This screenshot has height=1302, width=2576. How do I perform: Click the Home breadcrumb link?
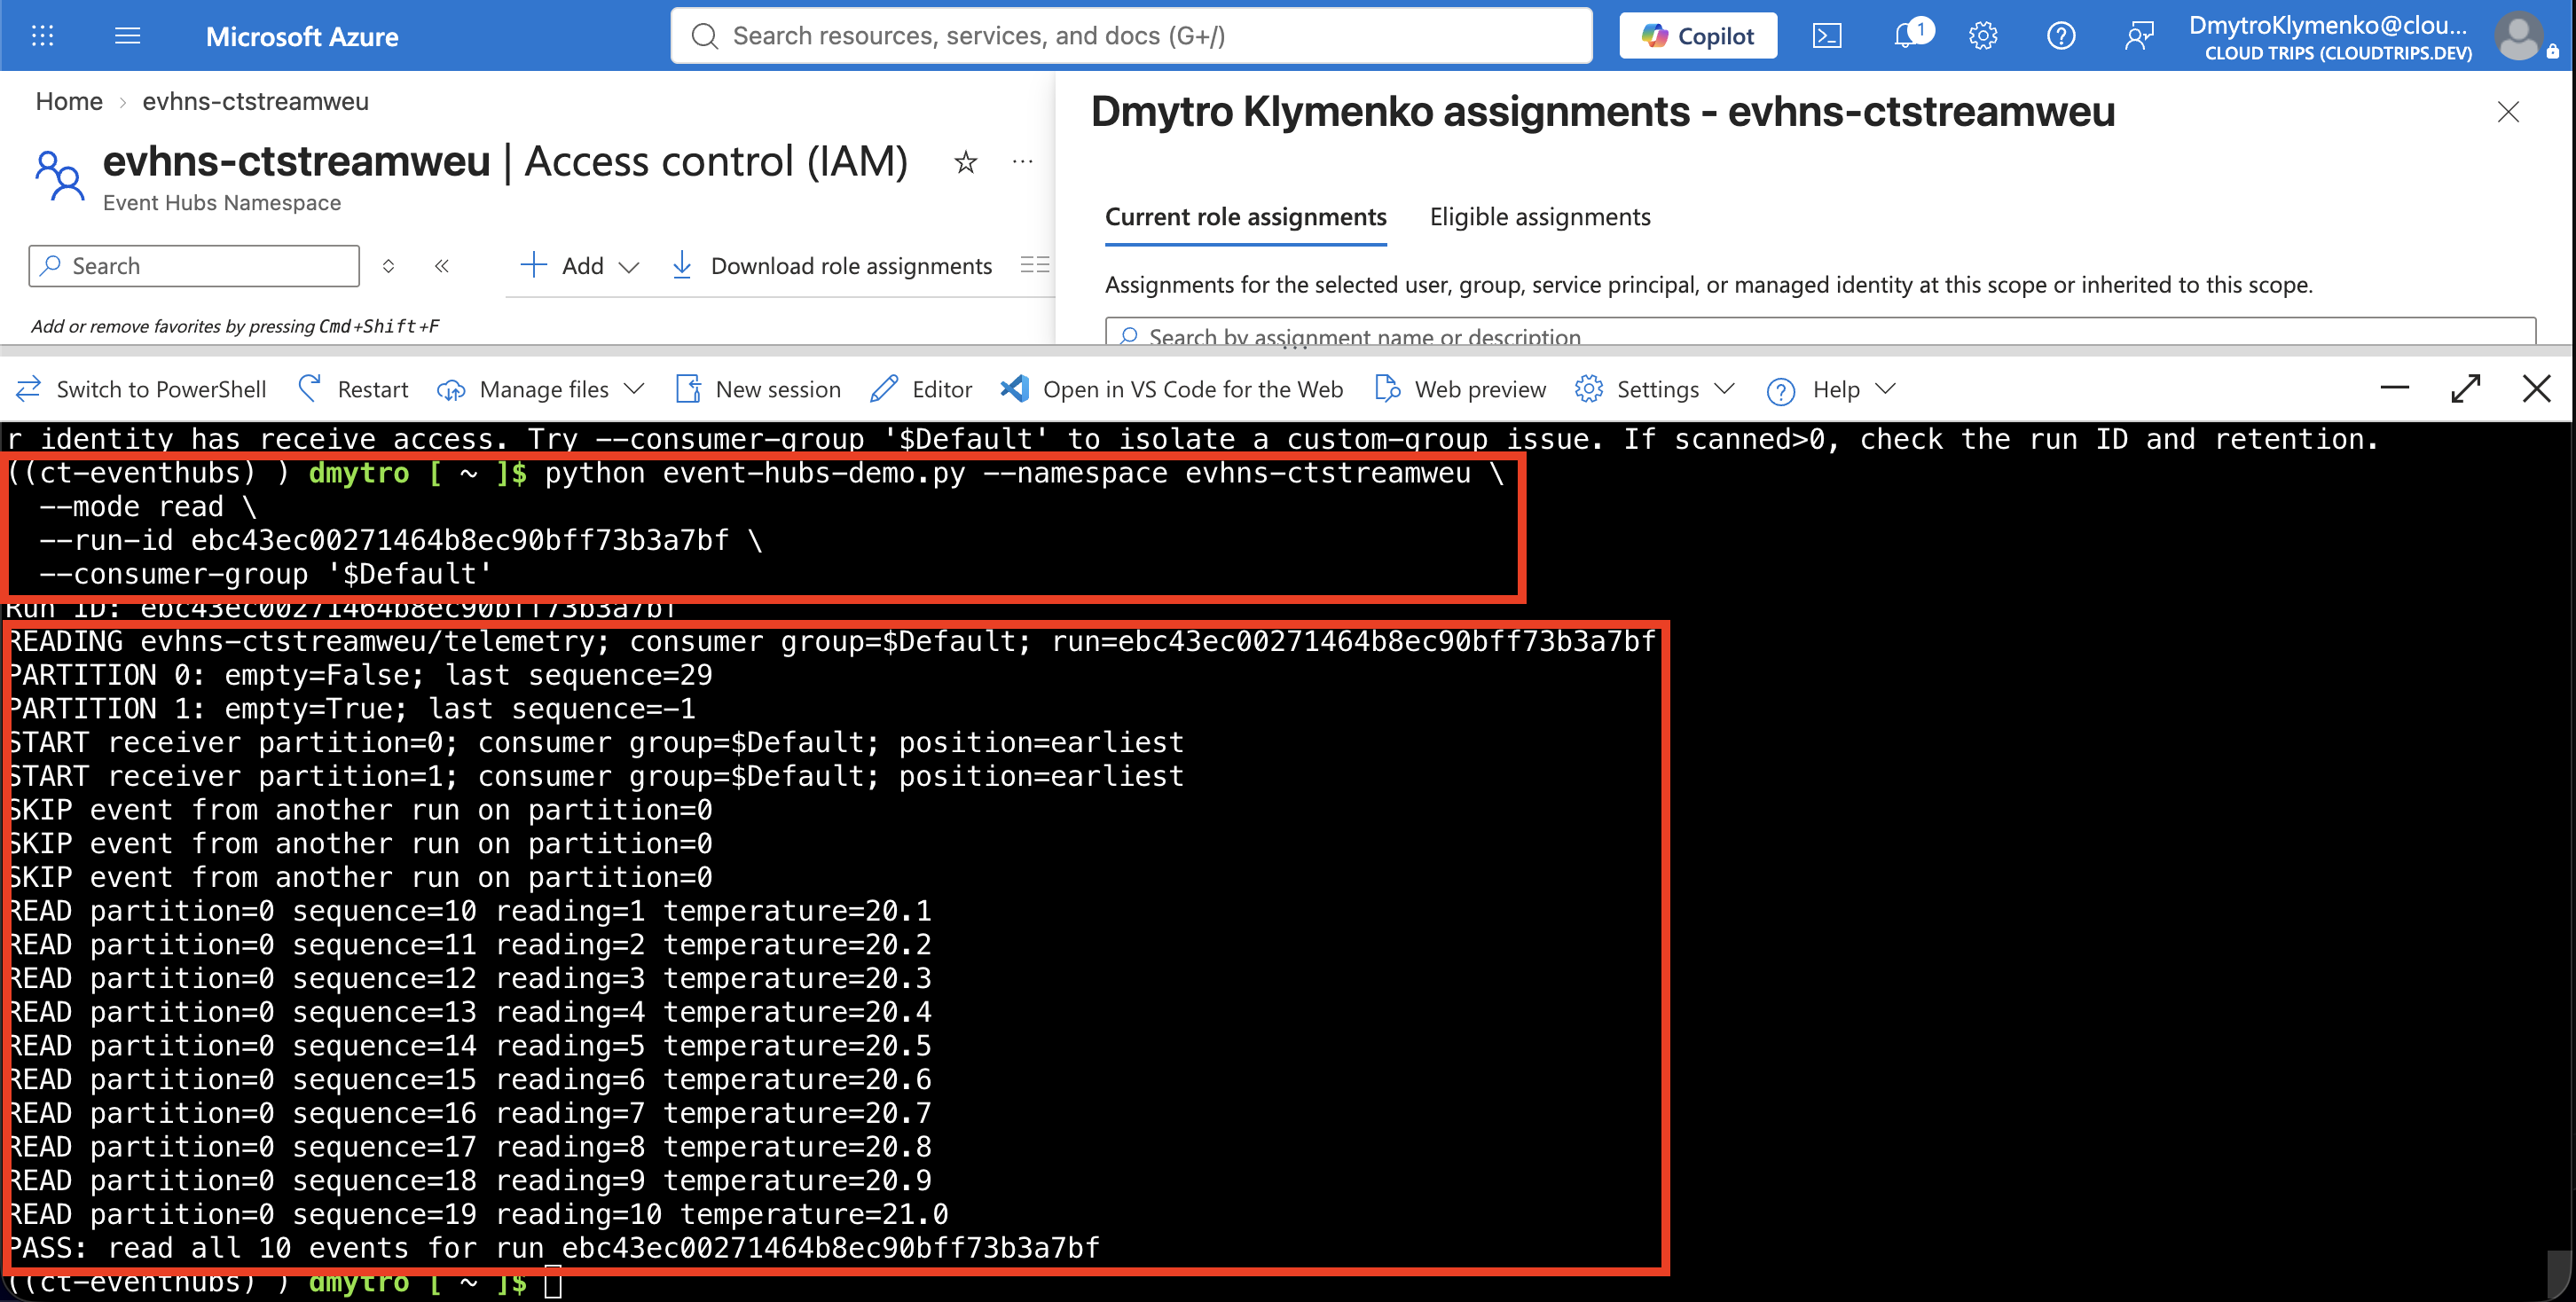69,101
